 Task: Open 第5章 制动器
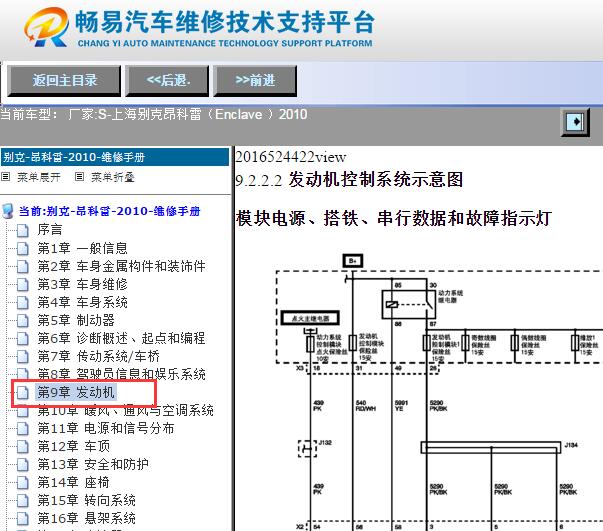(x=76, y=320)
